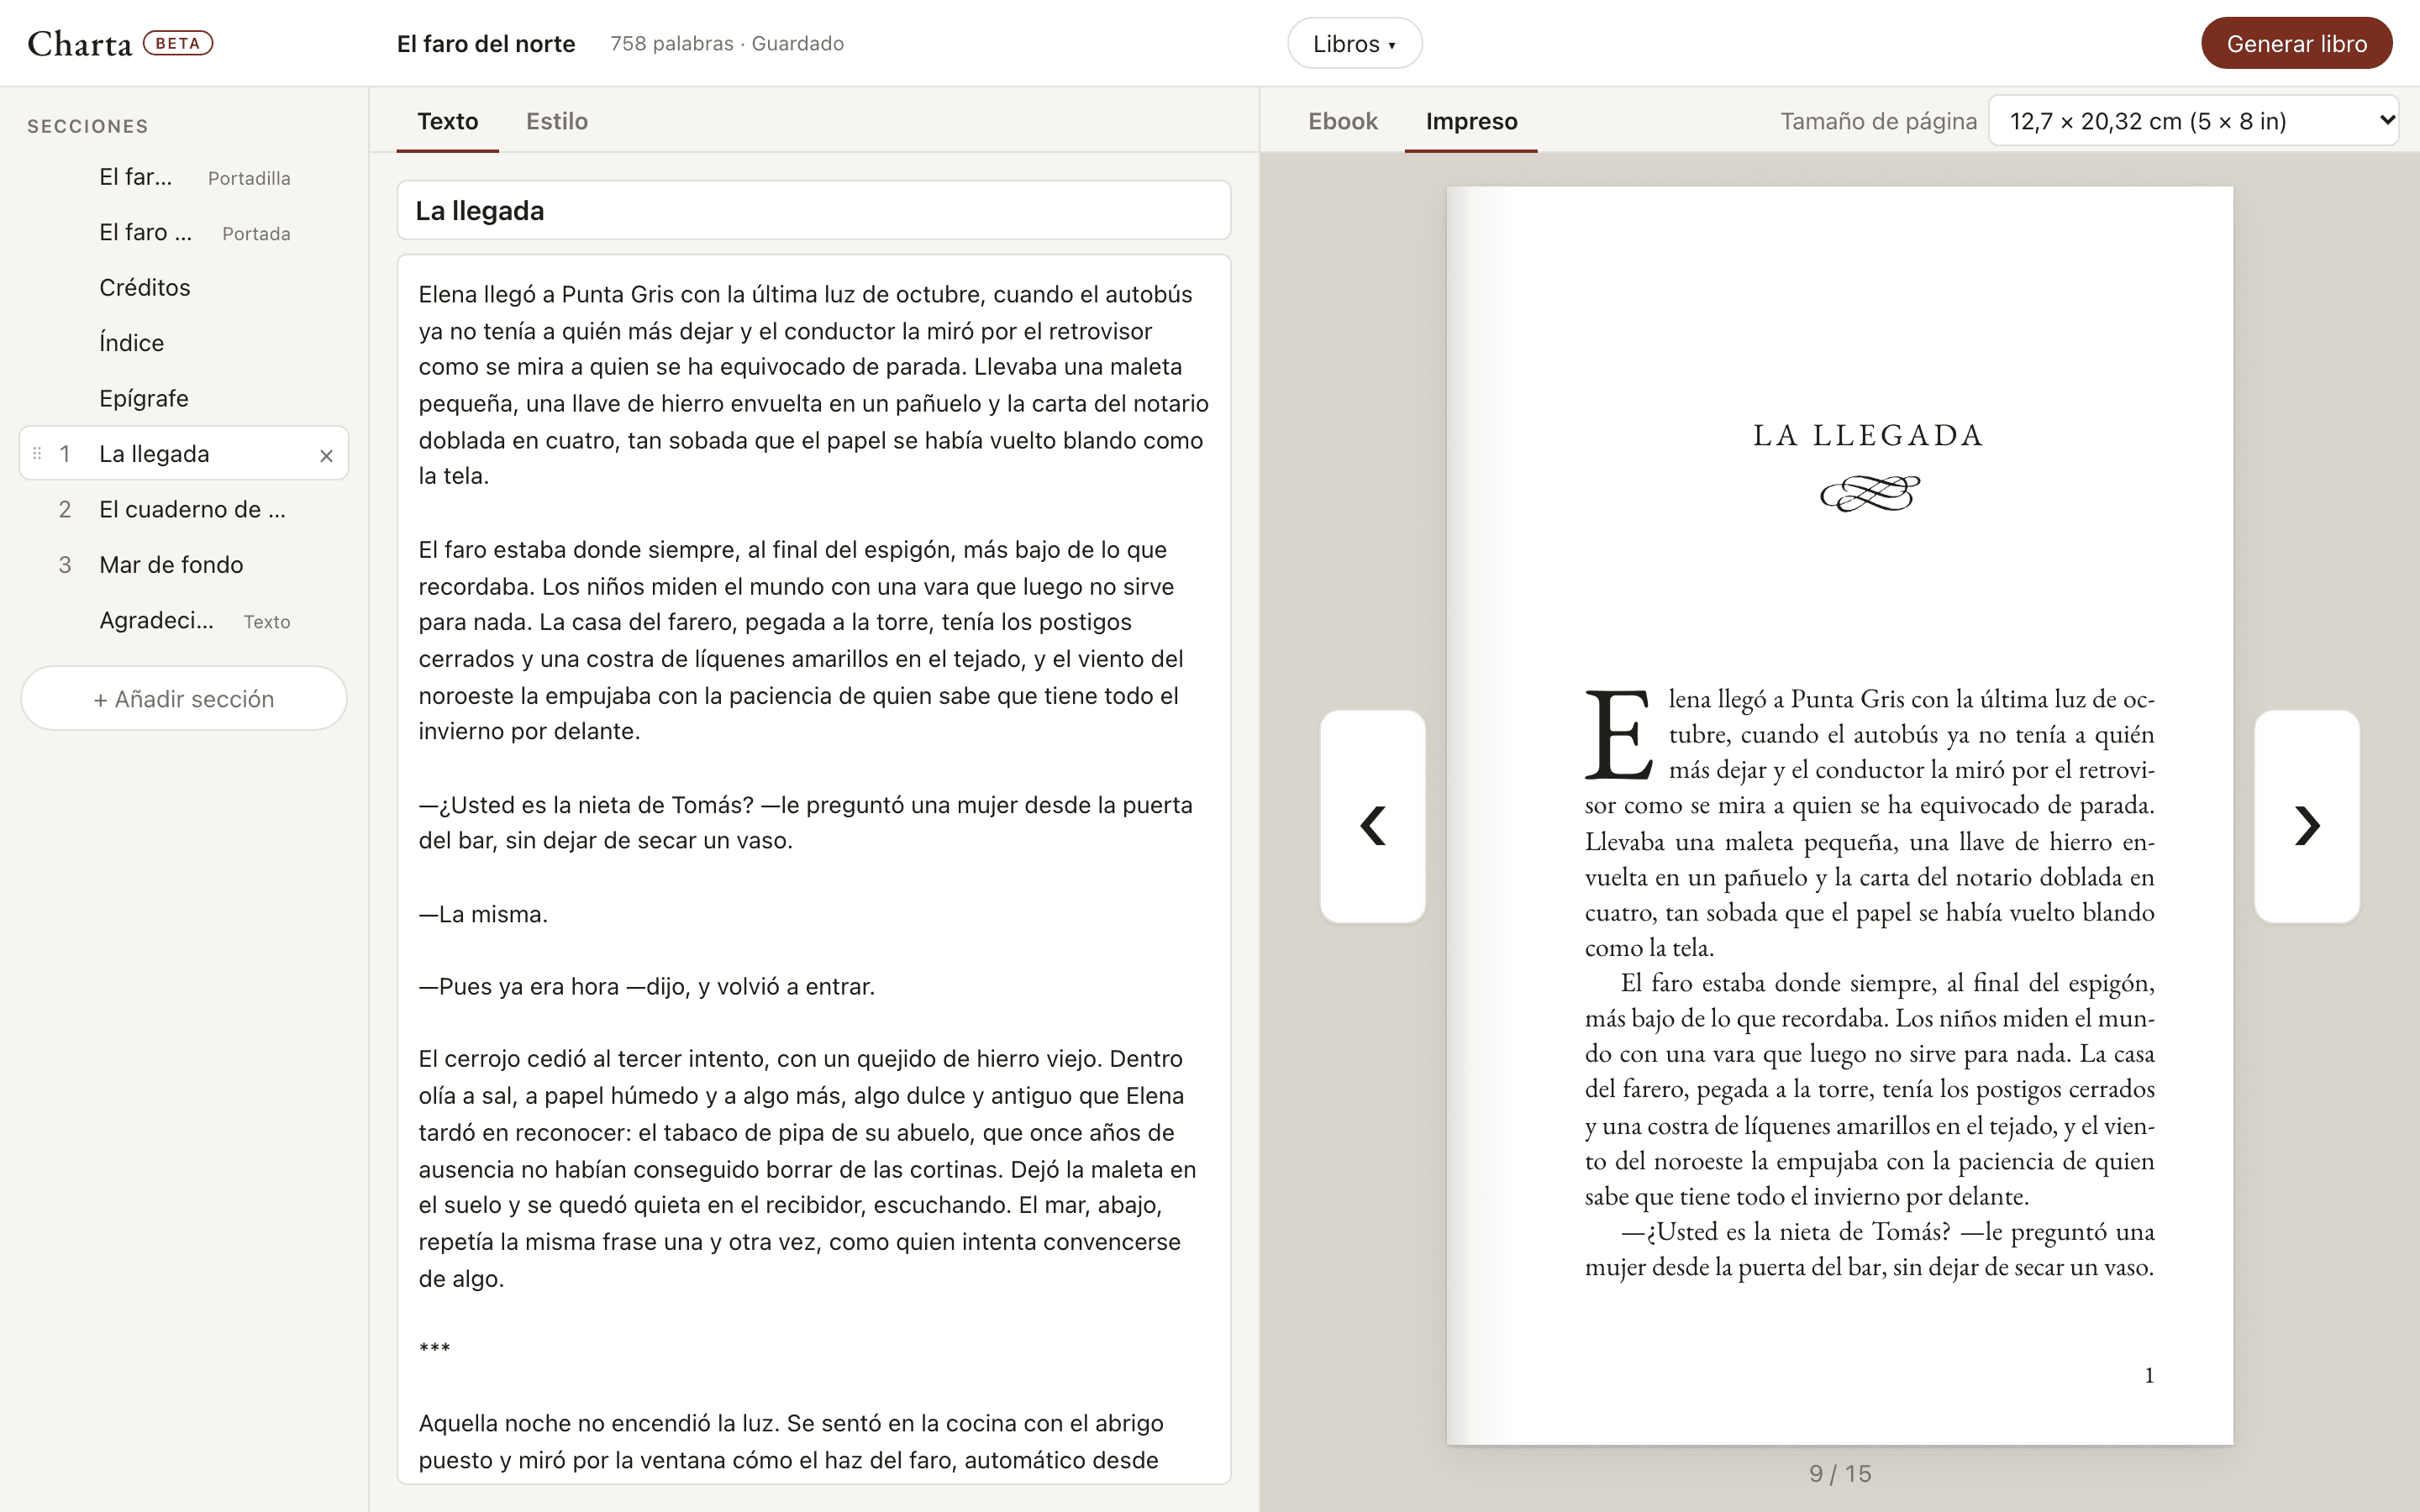Screen dimensions: 2420x1512
Task: Click the printed page preview
Action: (x=1839, y=815)
